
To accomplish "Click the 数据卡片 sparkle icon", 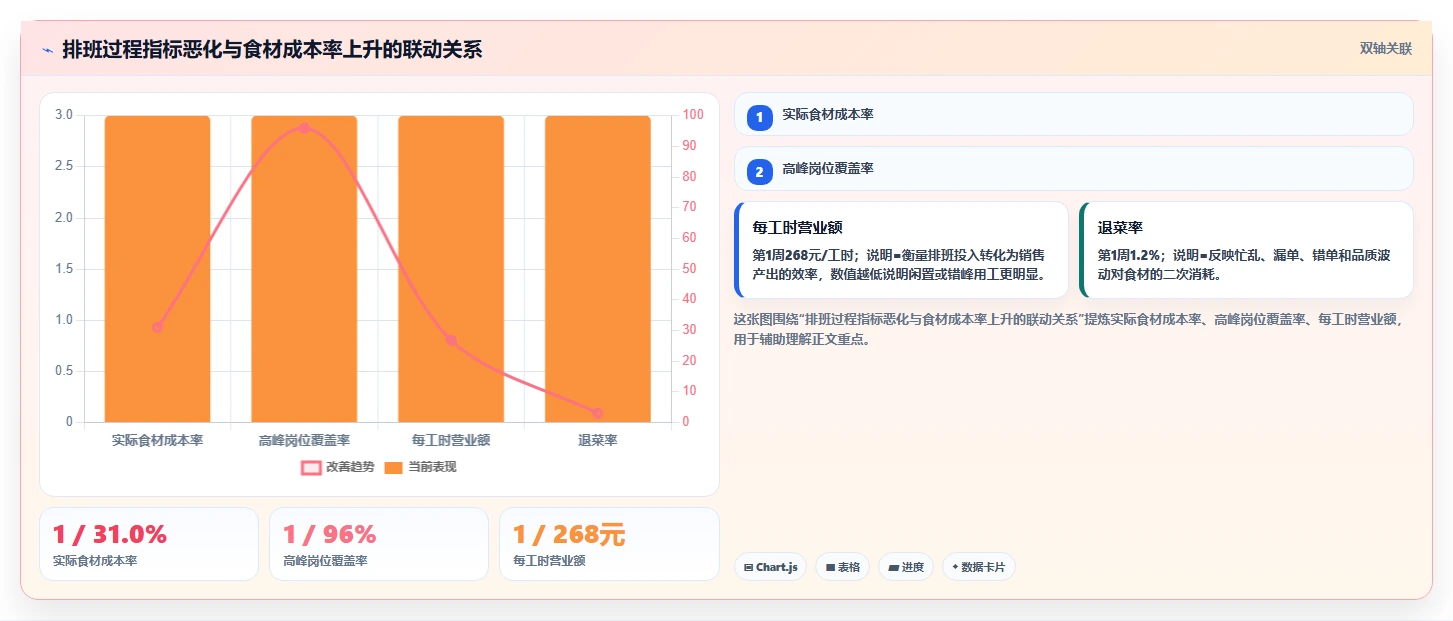I will 955,567.
